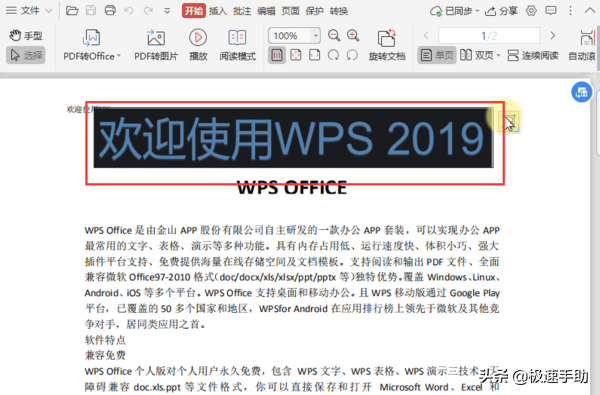Click the open folder icon

click(x=72, y=11)
